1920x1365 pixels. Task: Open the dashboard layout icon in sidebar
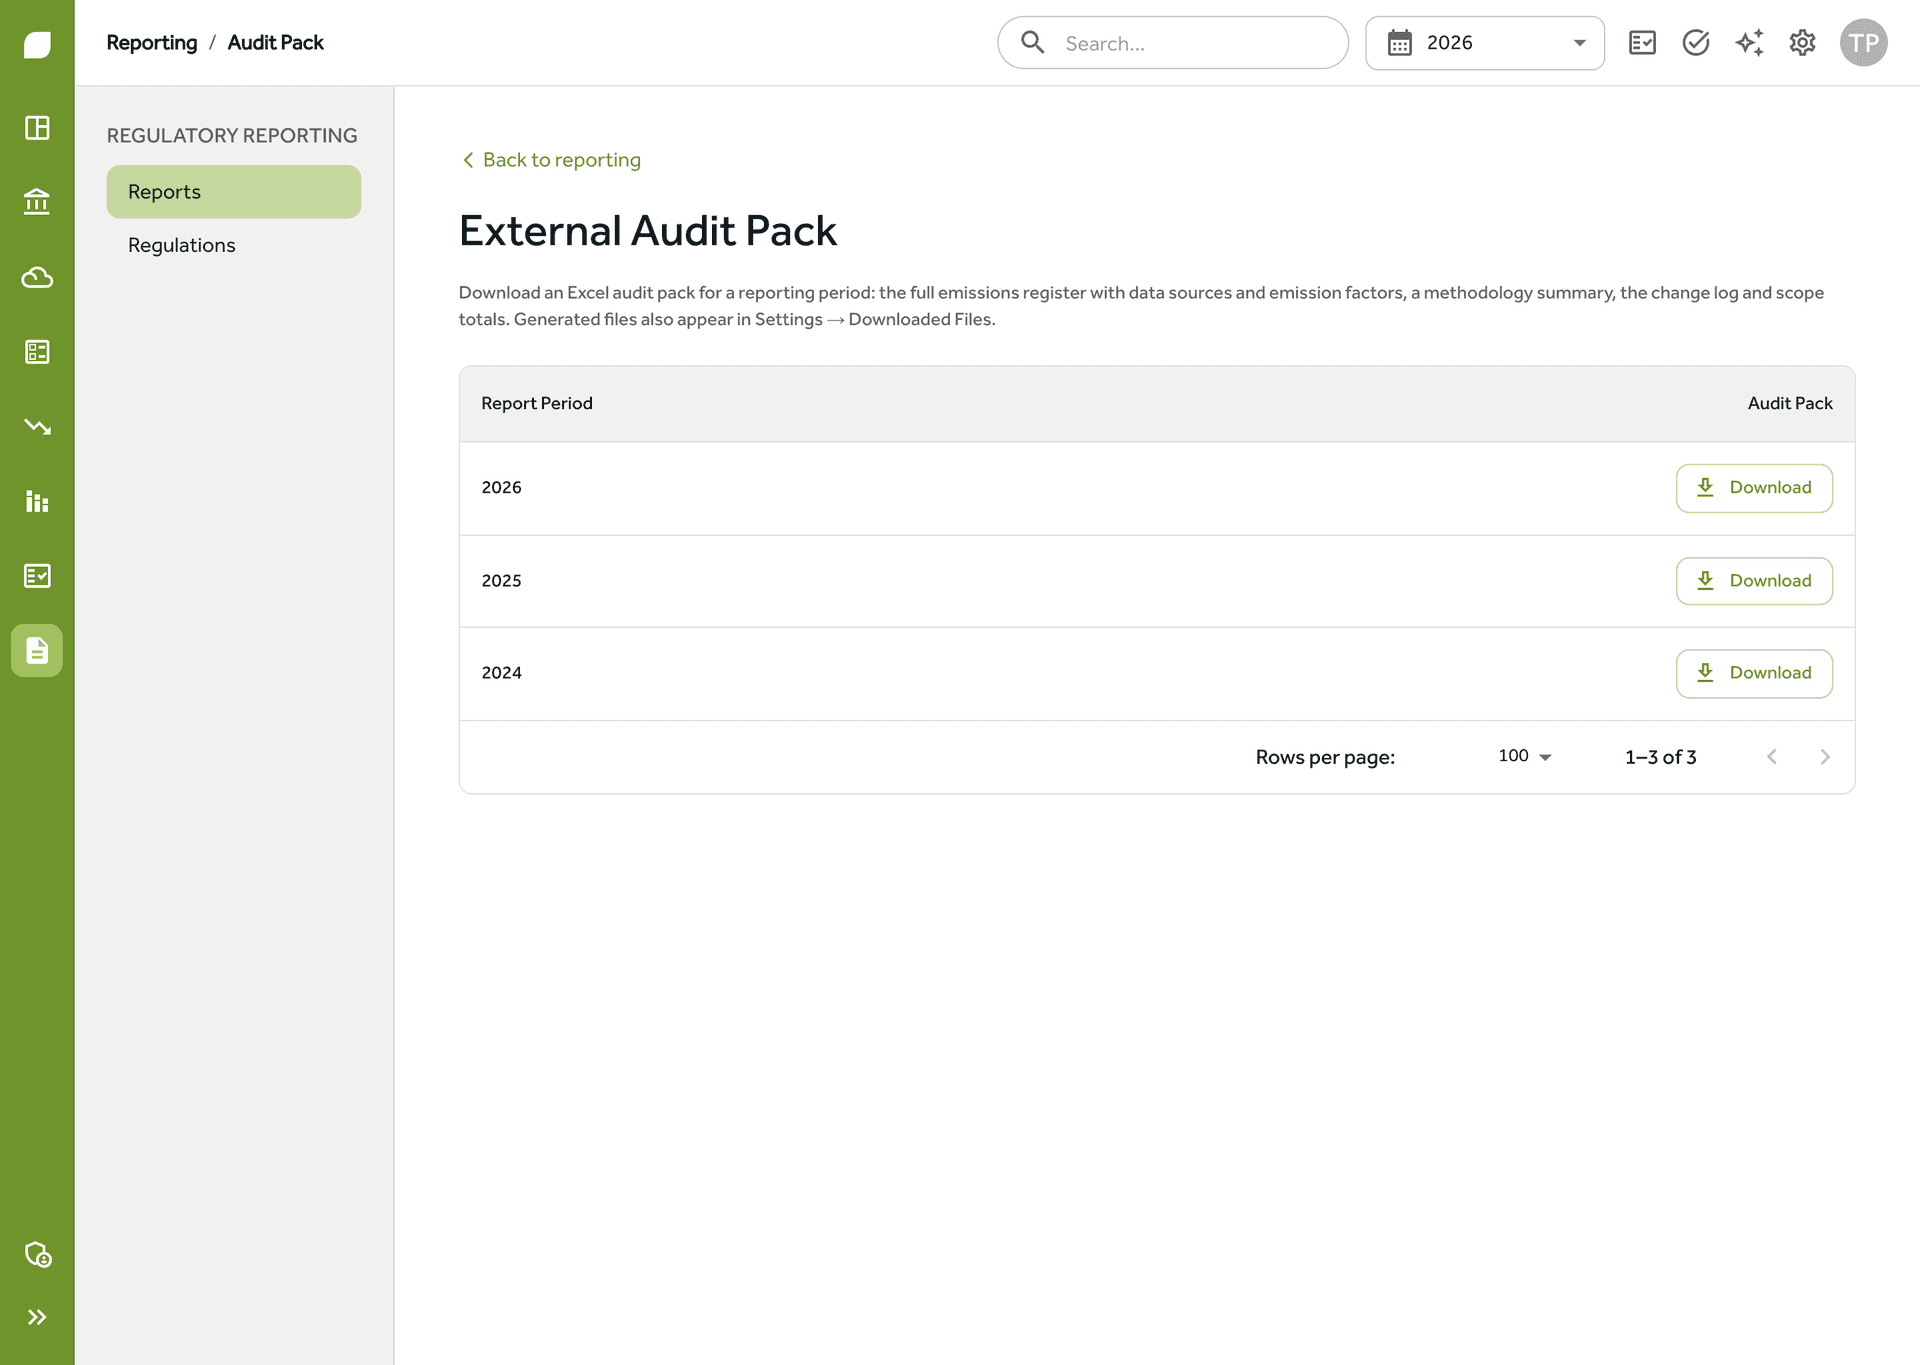pyautogui.click(x=37, y=128)
